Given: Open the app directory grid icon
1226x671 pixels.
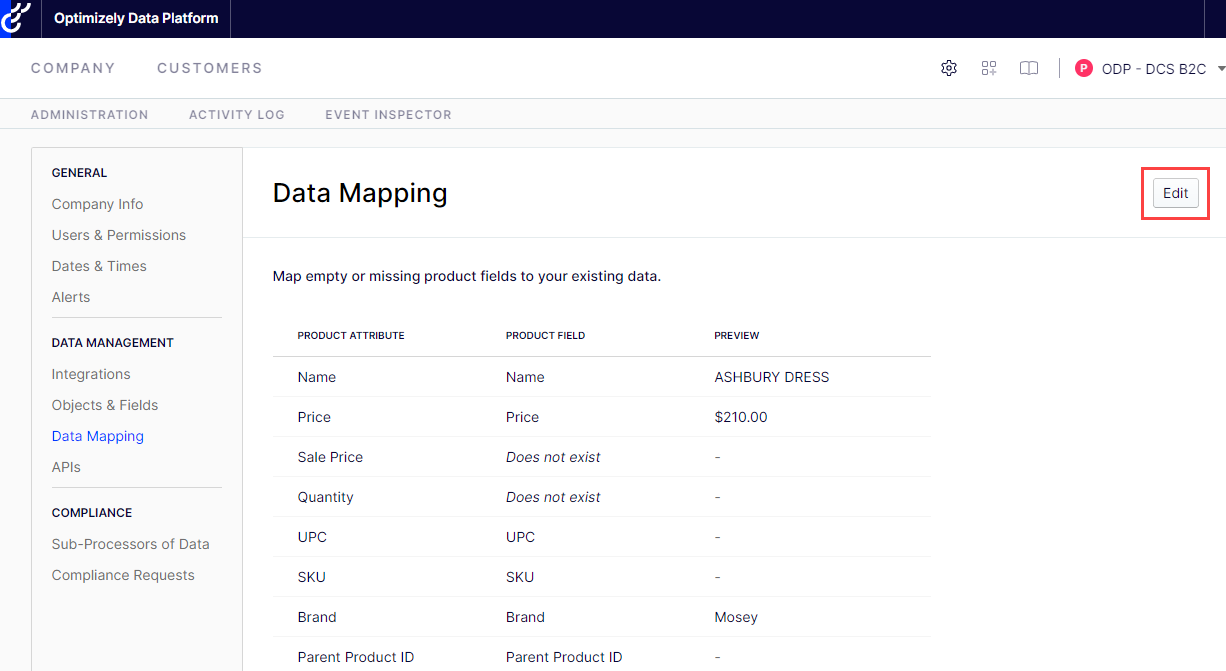Looking at the screenshot, I should coord(989,68).
